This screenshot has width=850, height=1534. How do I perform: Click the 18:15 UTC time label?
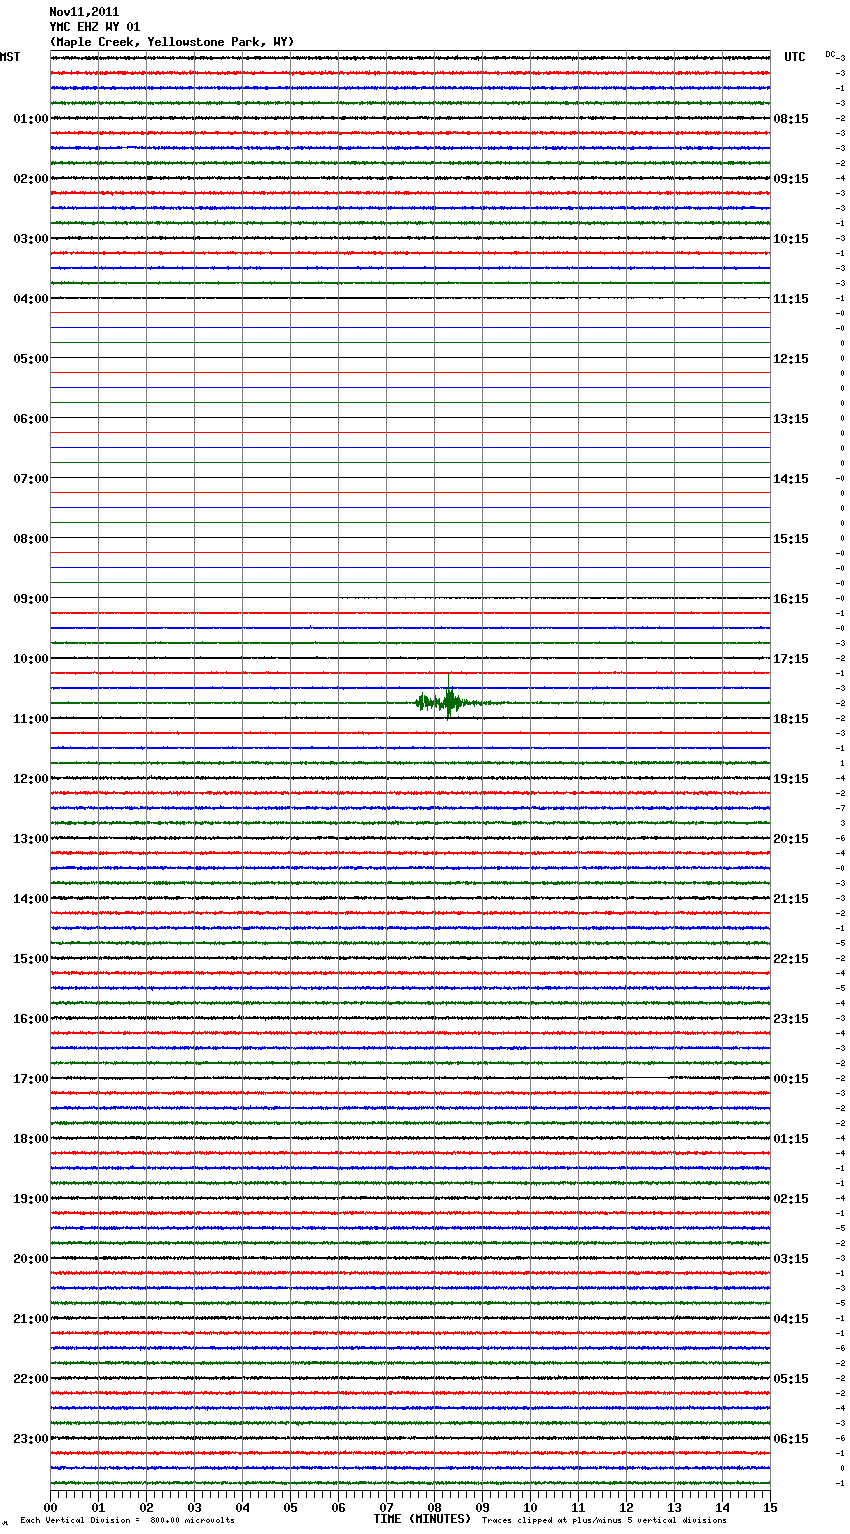(x=791, y=719)
